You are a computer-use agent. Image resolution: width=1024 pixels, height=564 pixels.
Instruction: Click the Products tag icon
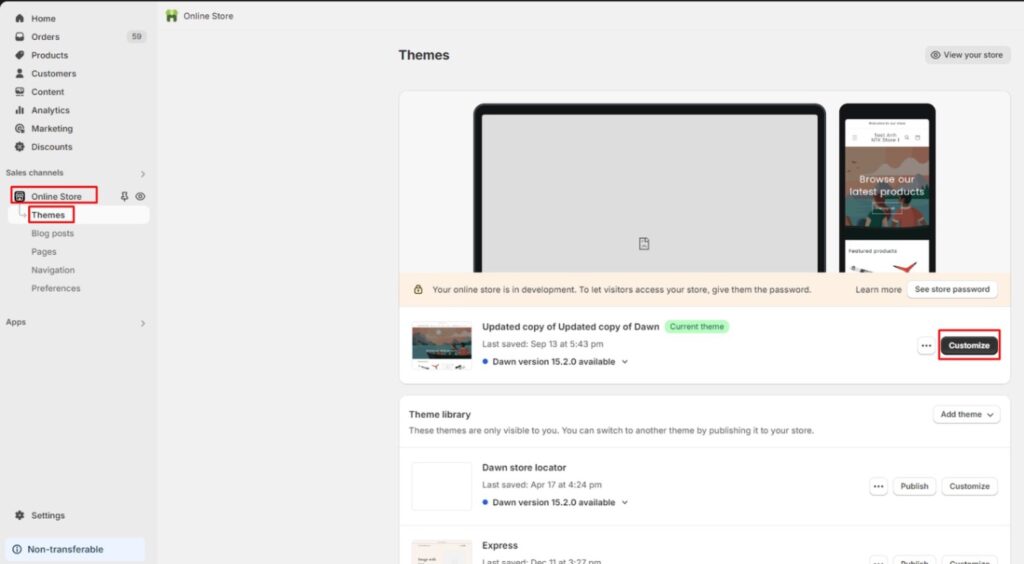[20, 55]
